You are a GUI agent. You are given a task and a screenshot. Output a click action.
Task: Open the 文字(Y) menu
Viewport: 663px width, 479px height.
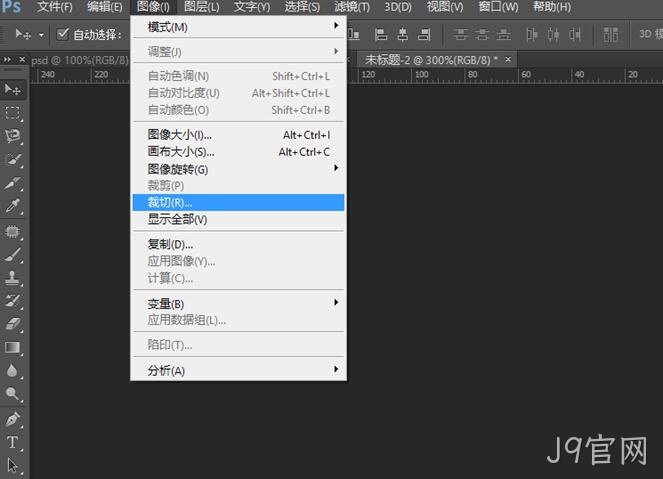coord(252,7)
